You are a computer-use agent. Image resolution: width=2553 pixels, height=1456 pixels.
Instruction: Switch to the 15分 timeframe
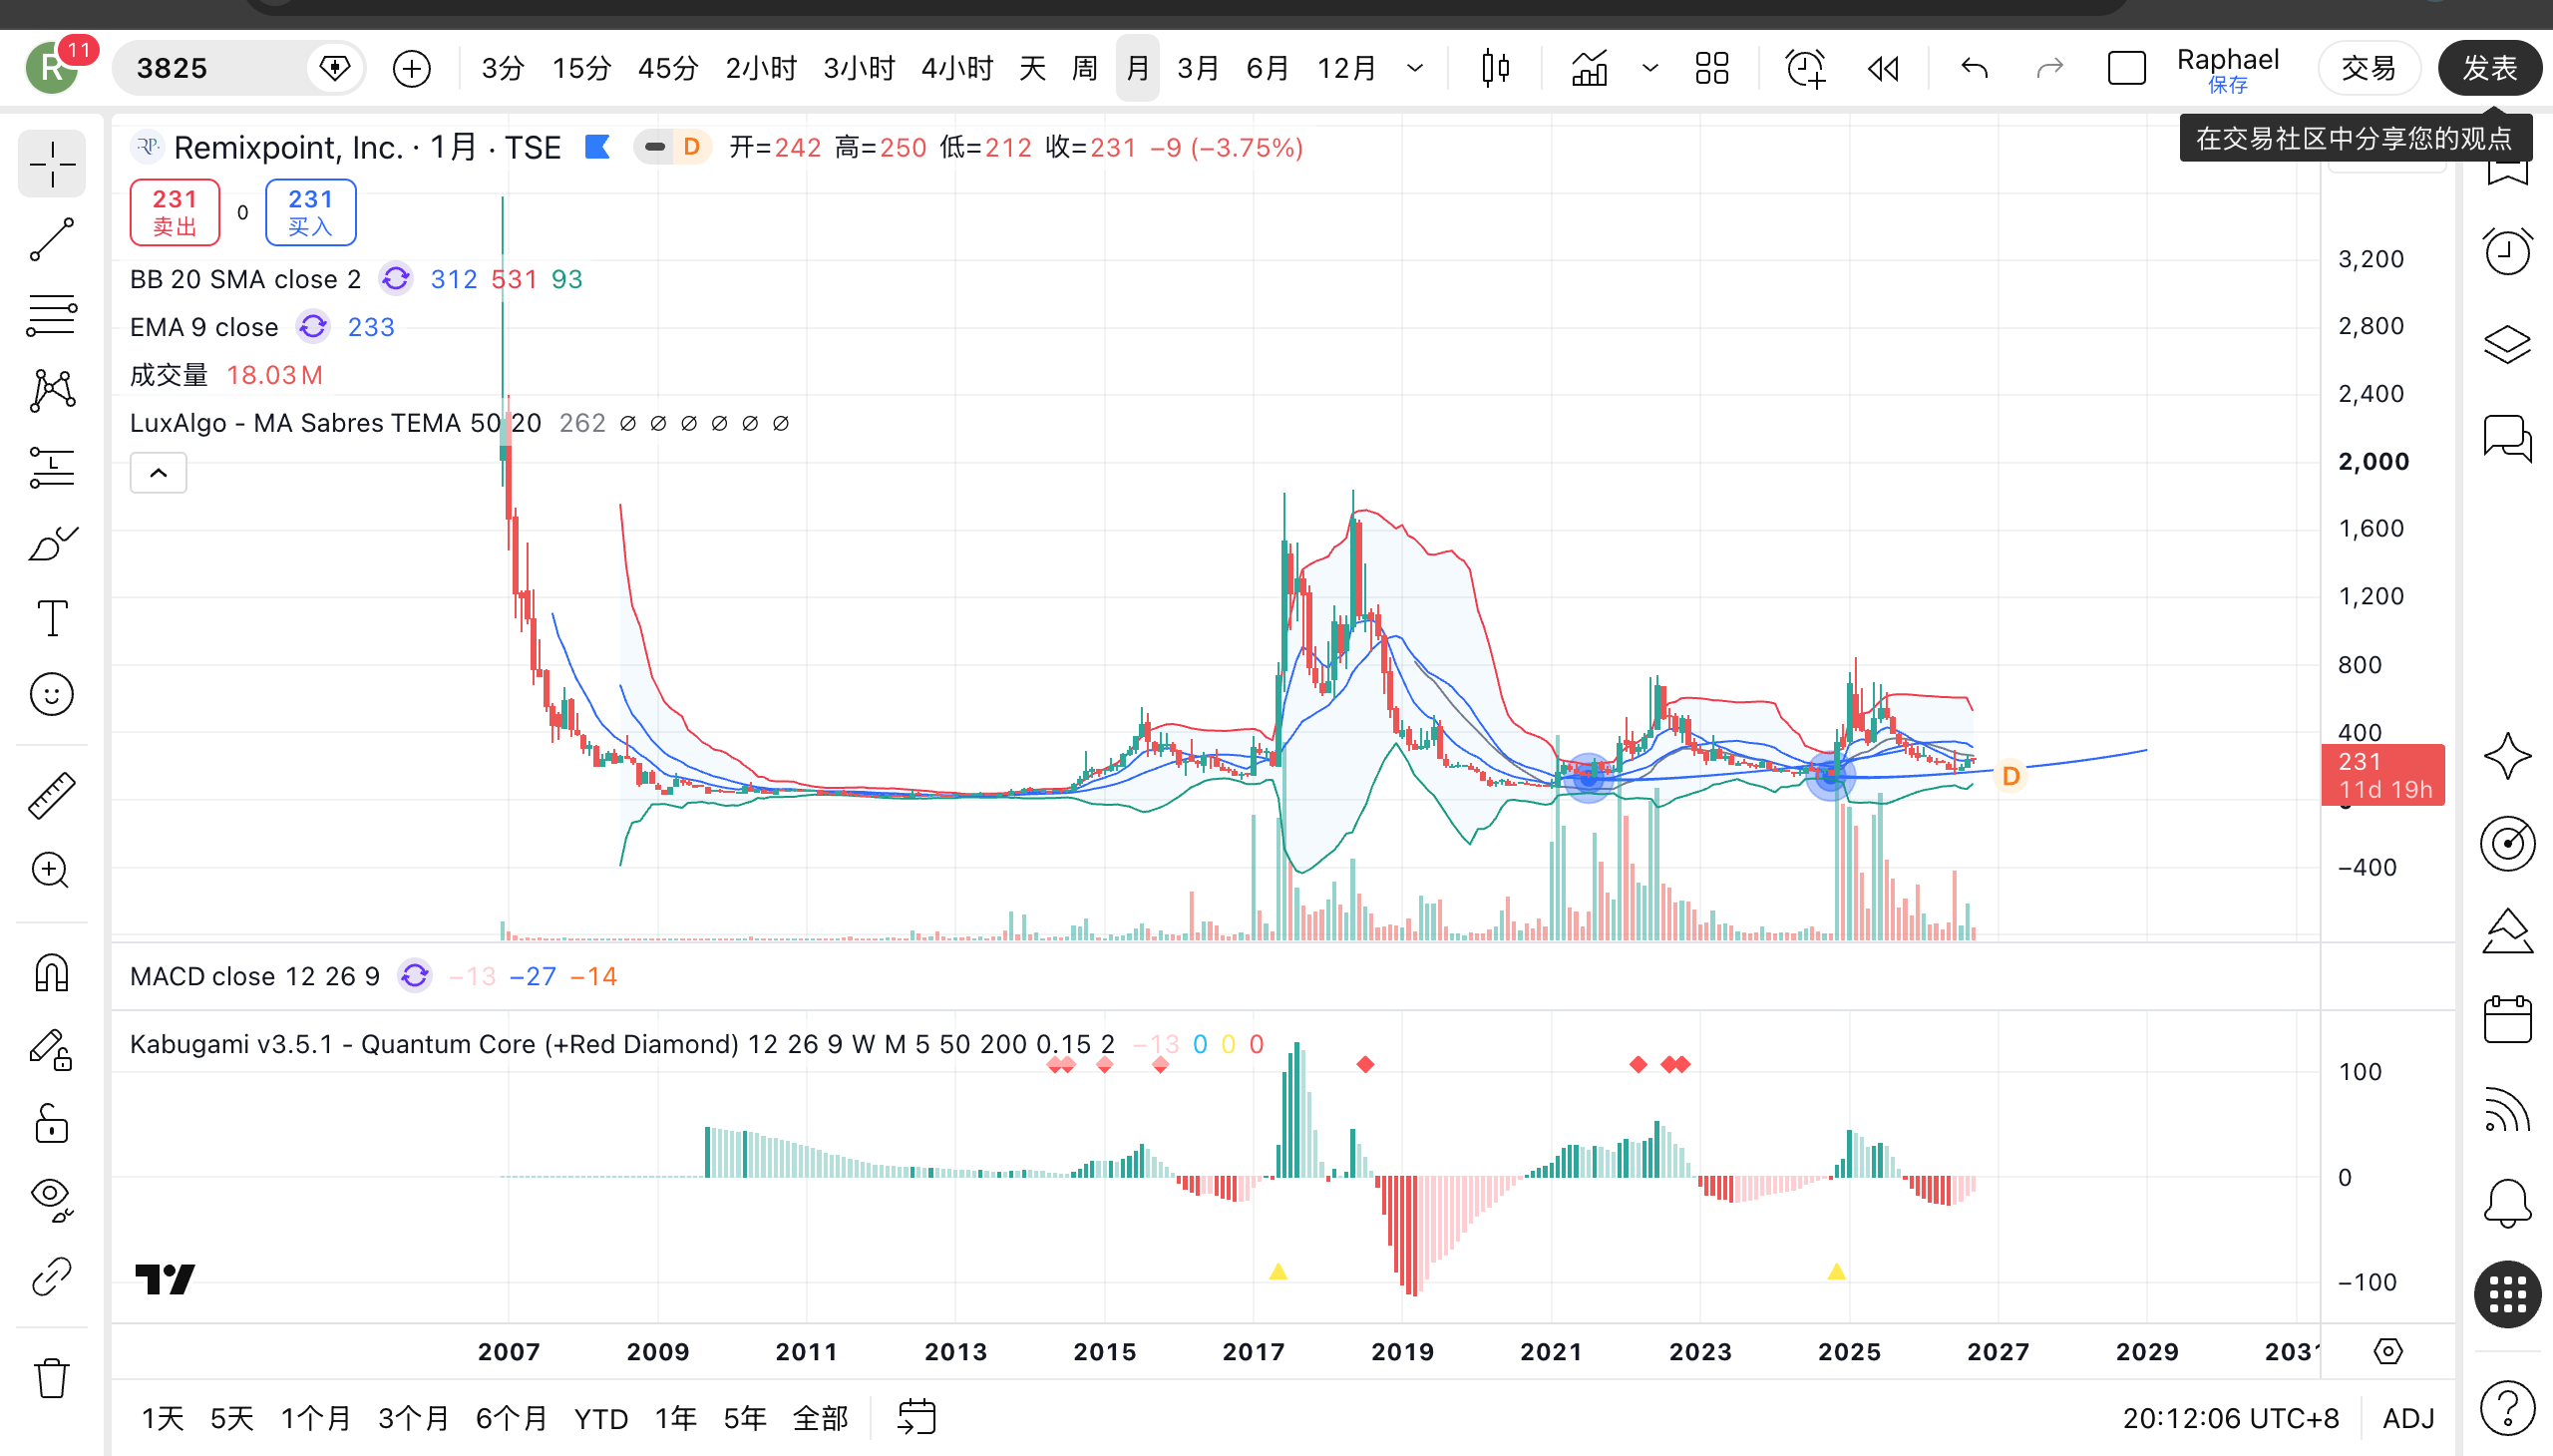coord(581,68)
